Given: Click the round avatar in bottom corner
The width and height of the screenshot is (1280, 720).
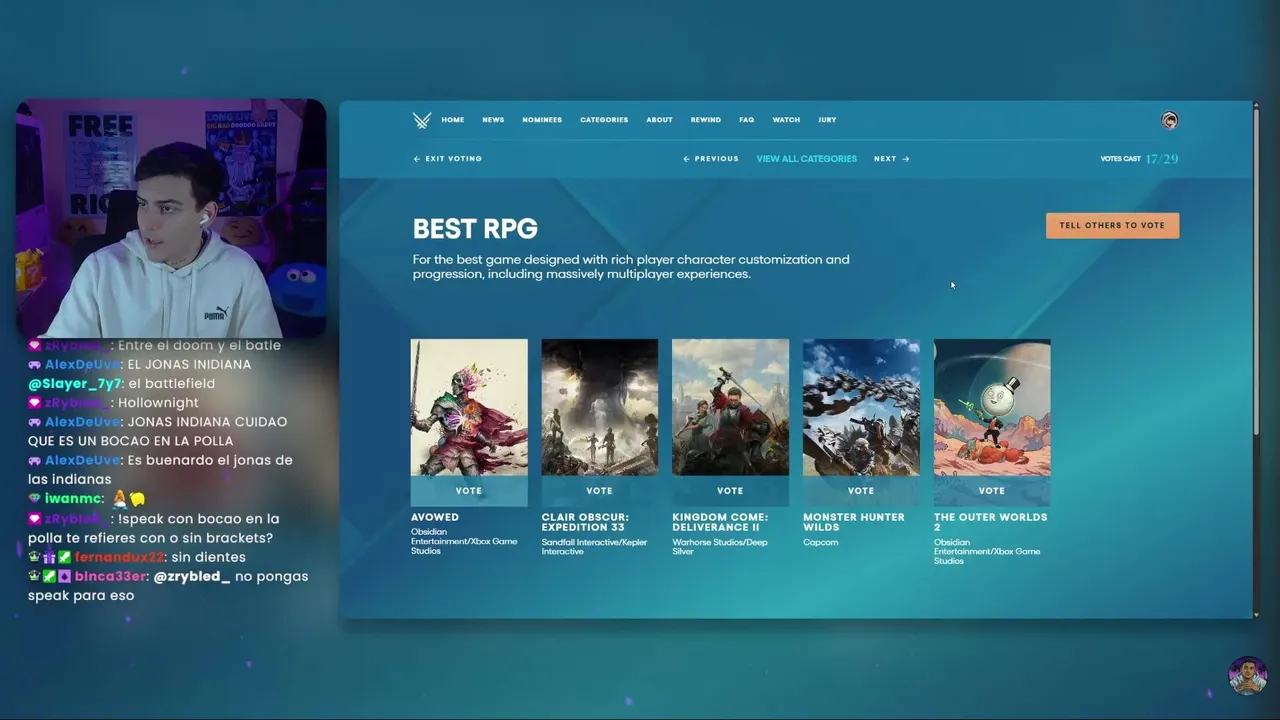Looking at the screenshot, I should [x=1247, y=676].
